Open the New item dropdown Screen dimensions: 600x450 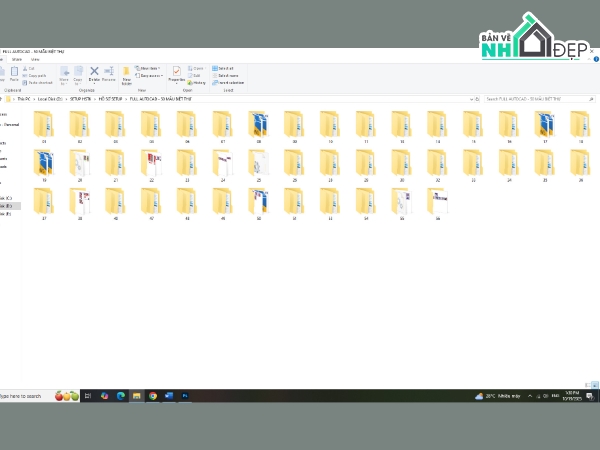click(148, 69)
